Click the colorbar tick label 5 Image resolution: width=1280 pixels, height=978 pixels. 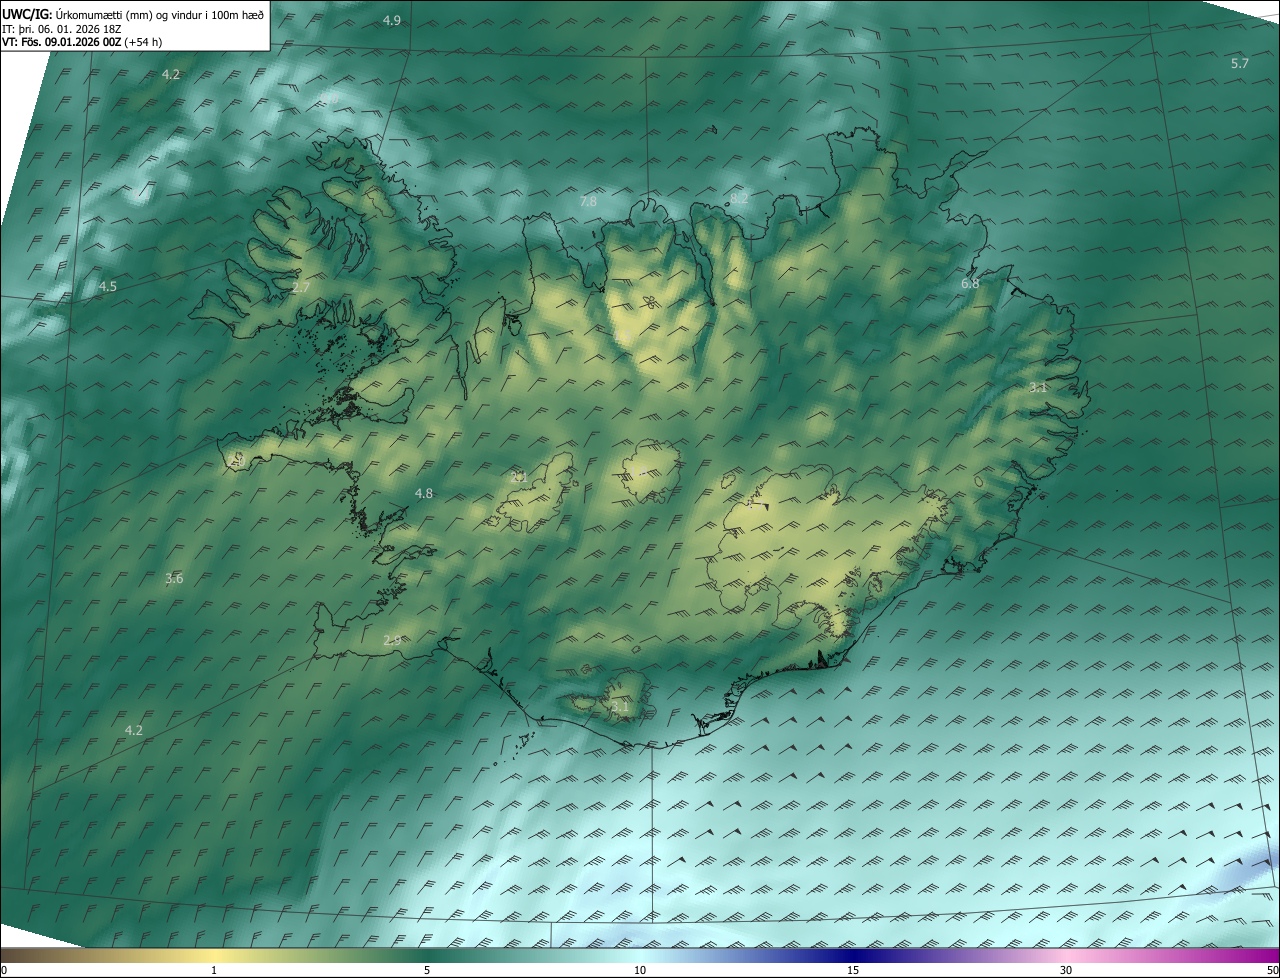pyautogui.click(x=427, y=971)
